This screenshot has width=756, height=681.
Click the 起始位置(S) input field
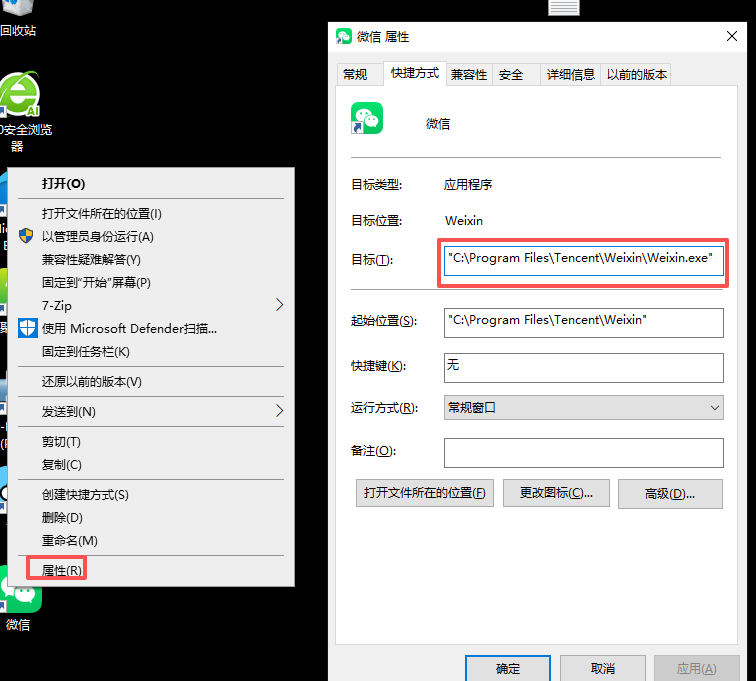click(583, 323)
